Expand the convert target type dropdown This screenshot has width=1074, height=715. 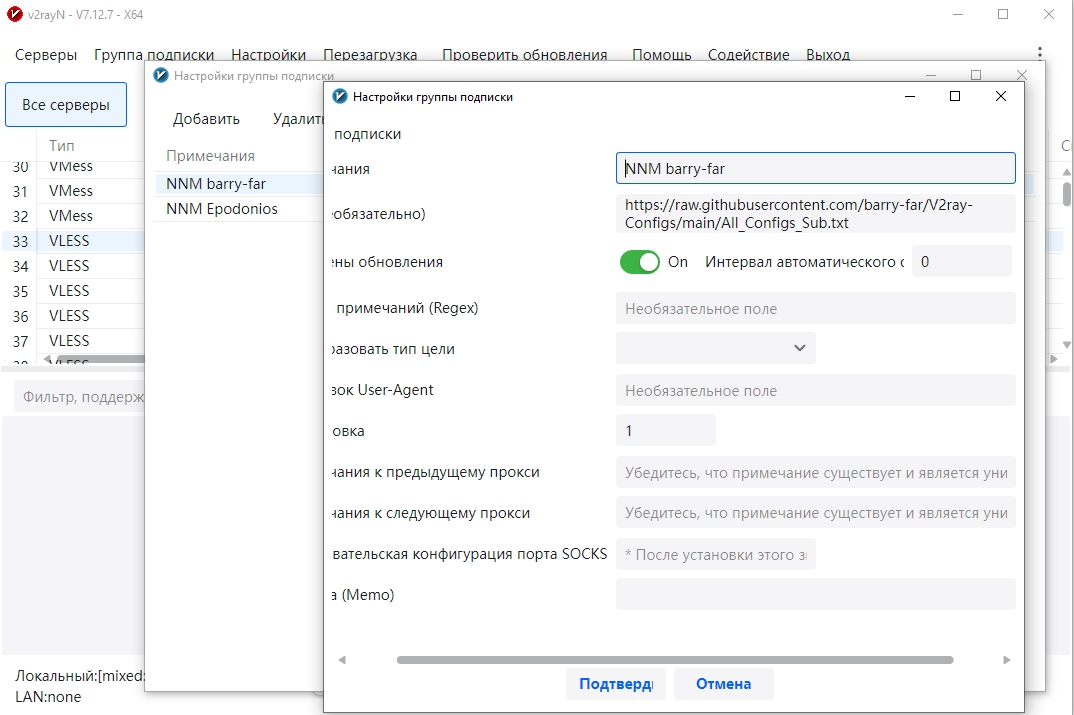click(716, 348)
